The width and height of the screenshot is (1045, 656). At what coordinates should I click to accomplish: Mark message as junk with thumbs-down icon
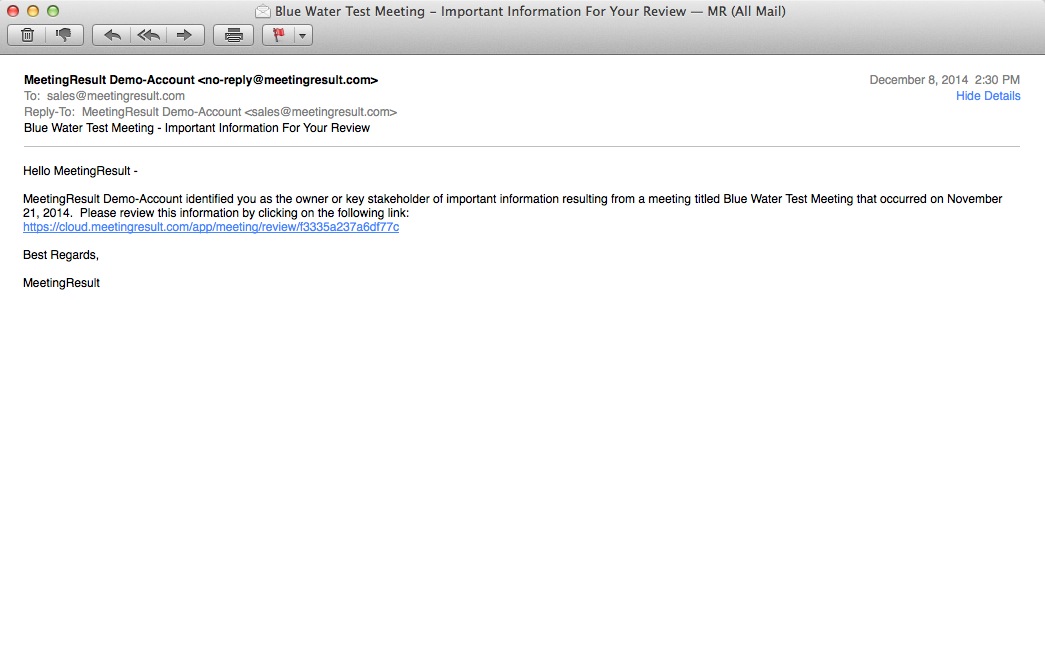(64, 35)
